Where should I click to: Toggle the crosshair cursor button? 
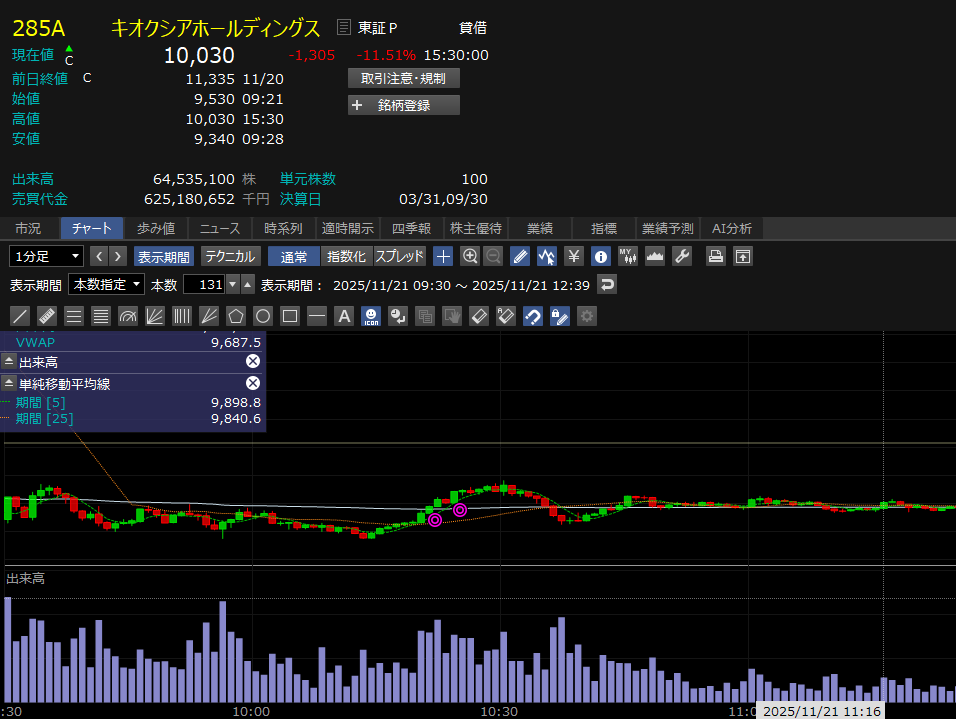pyautogui.click(x=443, y=256)
